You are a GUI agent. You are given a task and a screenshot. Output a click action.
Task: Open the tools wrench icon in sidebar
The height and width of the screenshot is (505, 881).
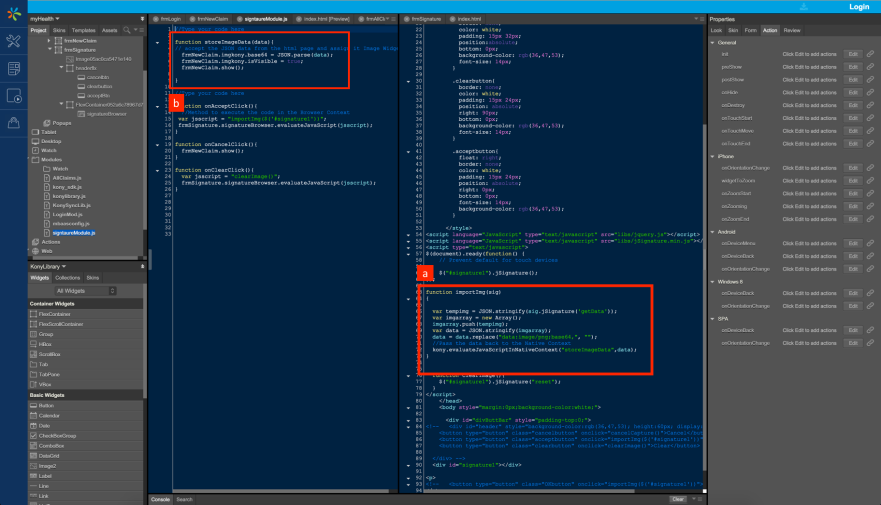(x=13, y=41)
